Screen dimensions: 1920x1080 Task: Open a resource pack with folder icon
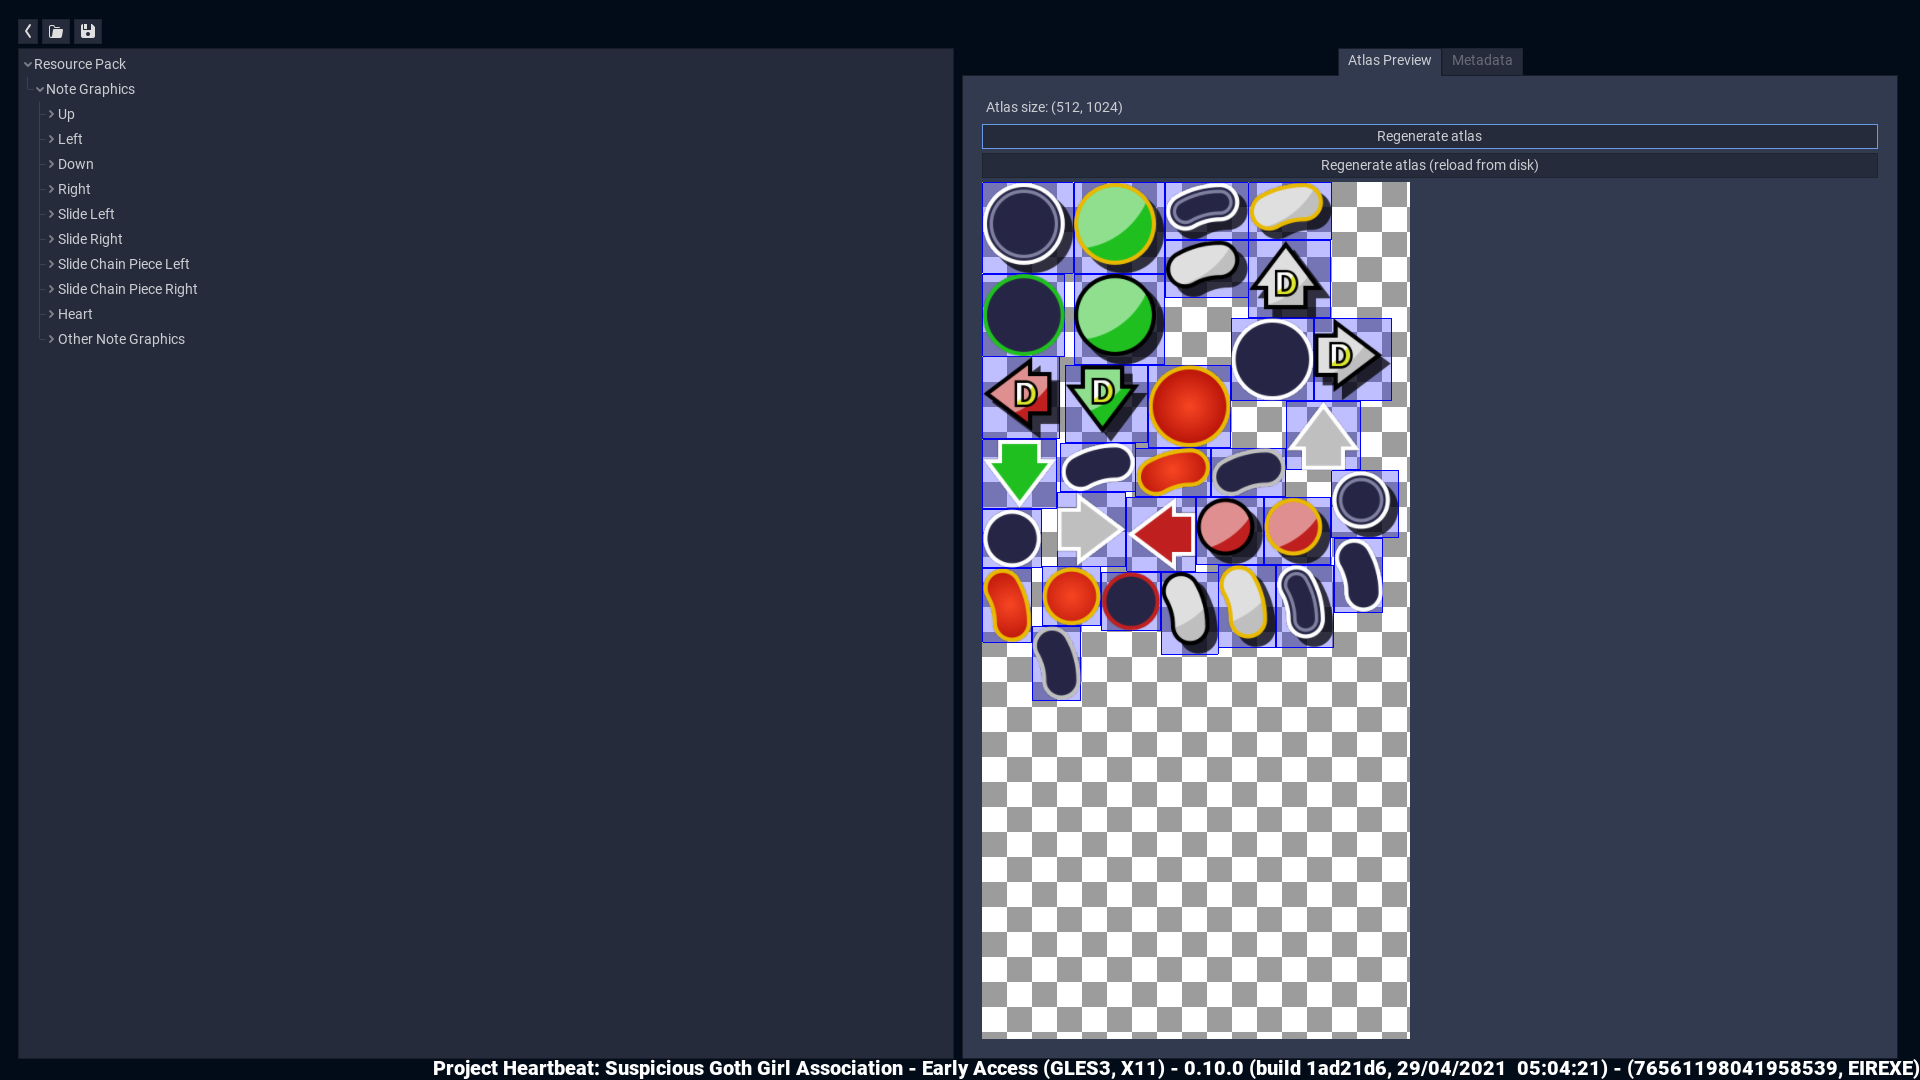click(56, 32)
